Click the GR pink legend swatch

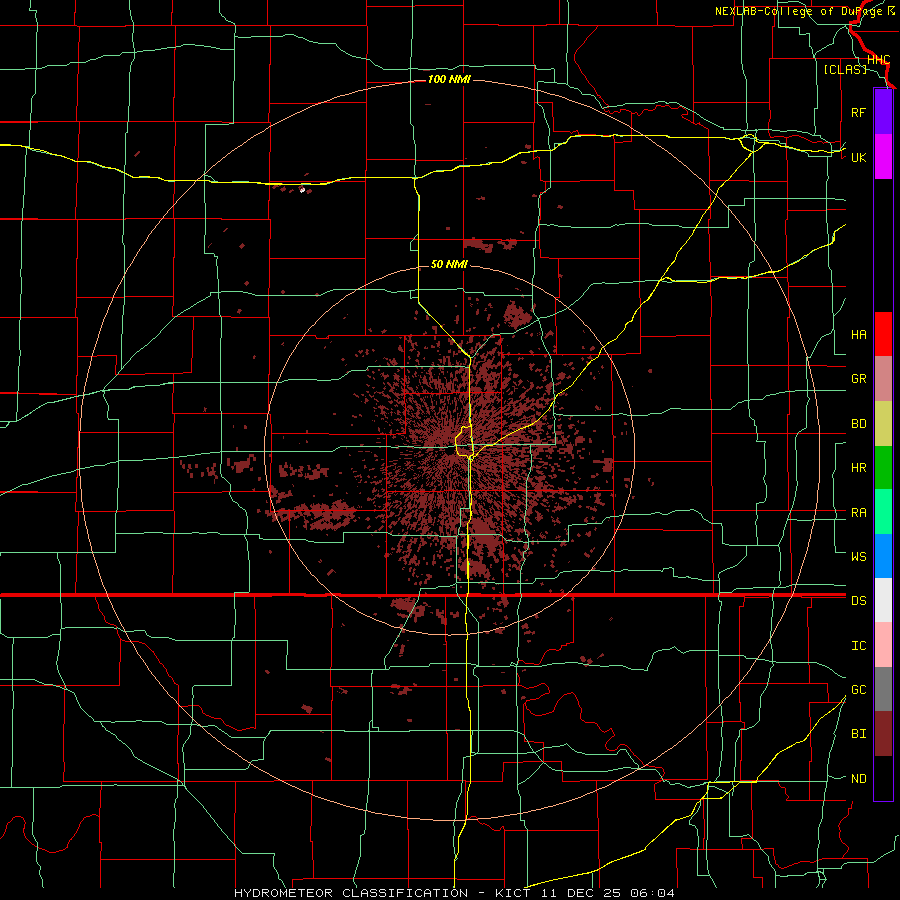(x=883, y=379)
